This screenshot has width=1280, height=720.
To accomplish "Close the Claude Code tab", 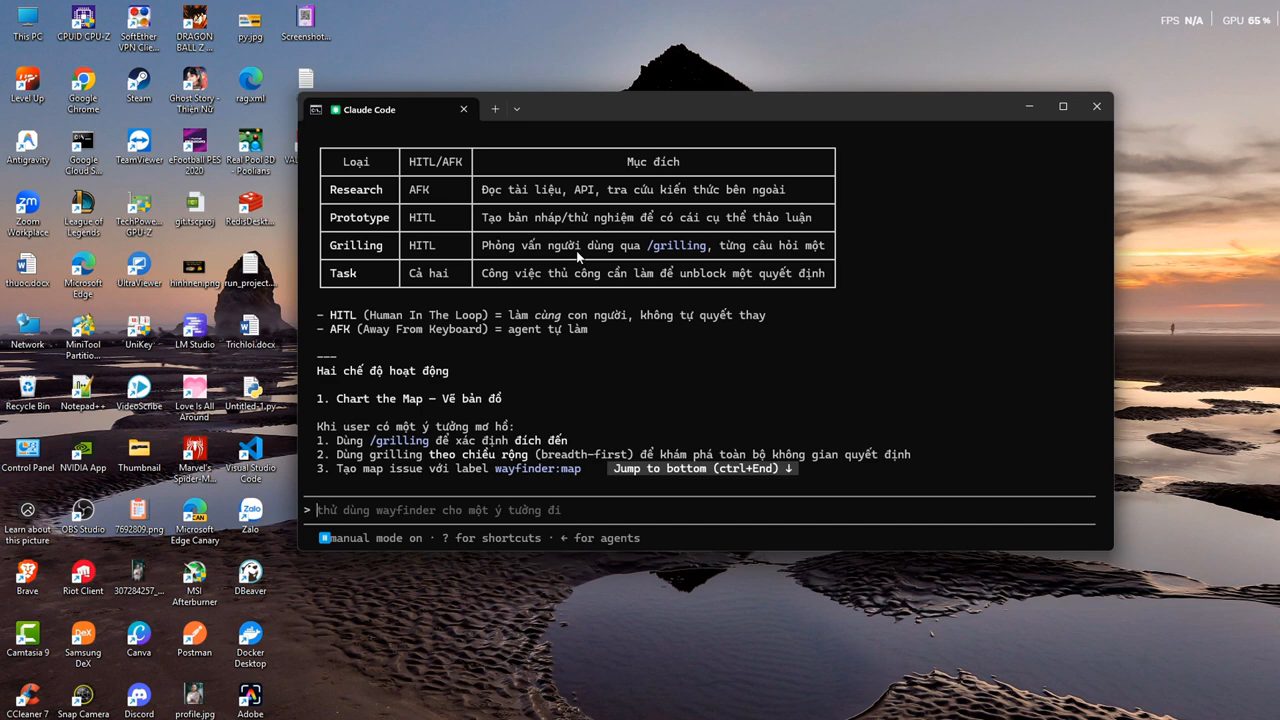I will [463, 109].
